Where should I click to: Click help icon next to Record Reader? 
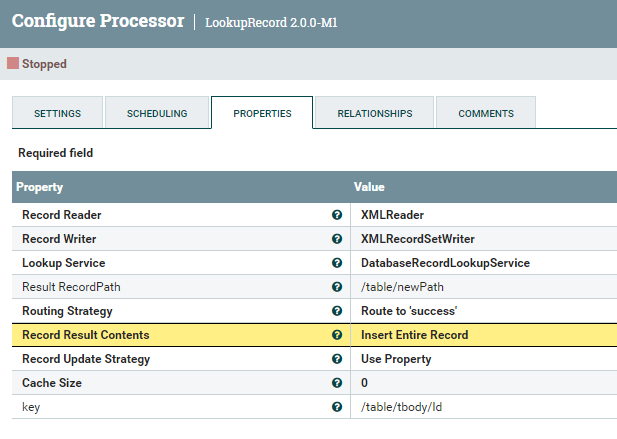337,215
